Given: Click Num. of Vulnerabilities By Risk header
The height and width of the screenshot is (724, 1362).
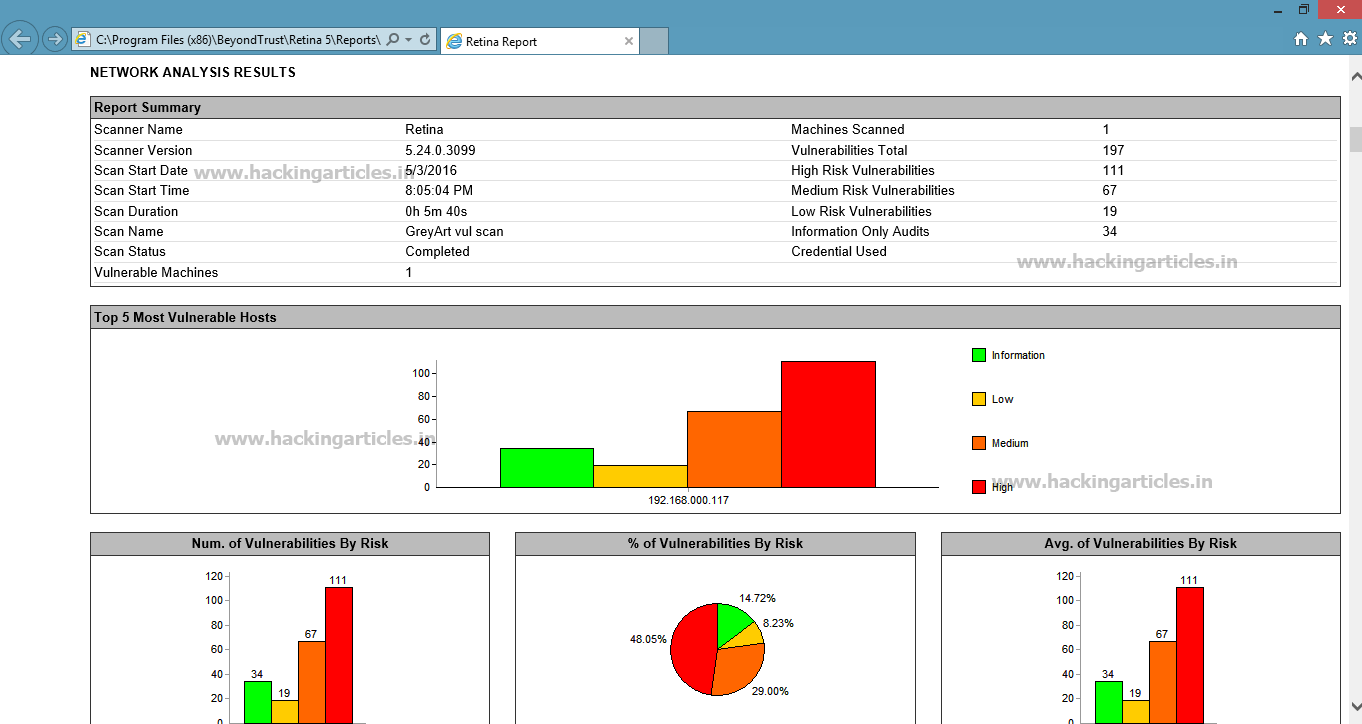Looking at the screenshot, I should coord(290,544).
